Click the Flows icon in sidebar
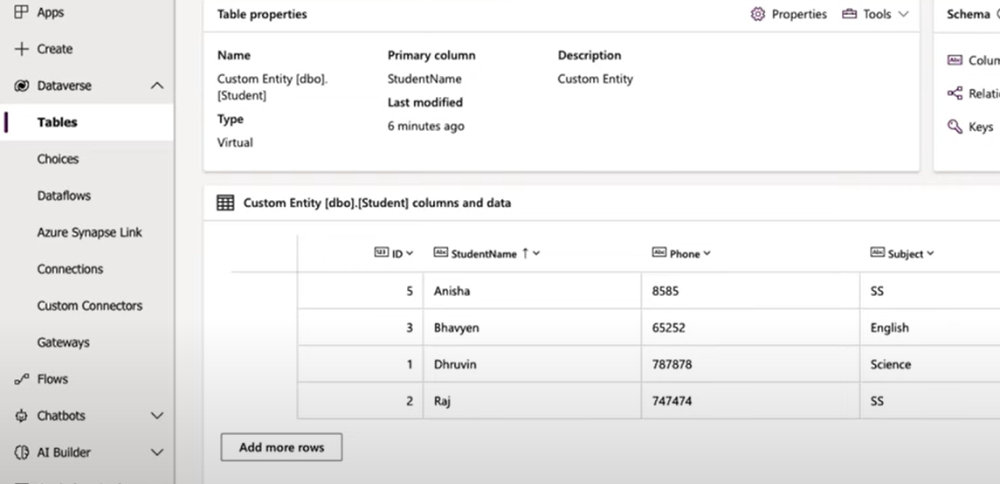Viewport: 1000px width, 484px height. pyautogui.click(x=22, y=379)
